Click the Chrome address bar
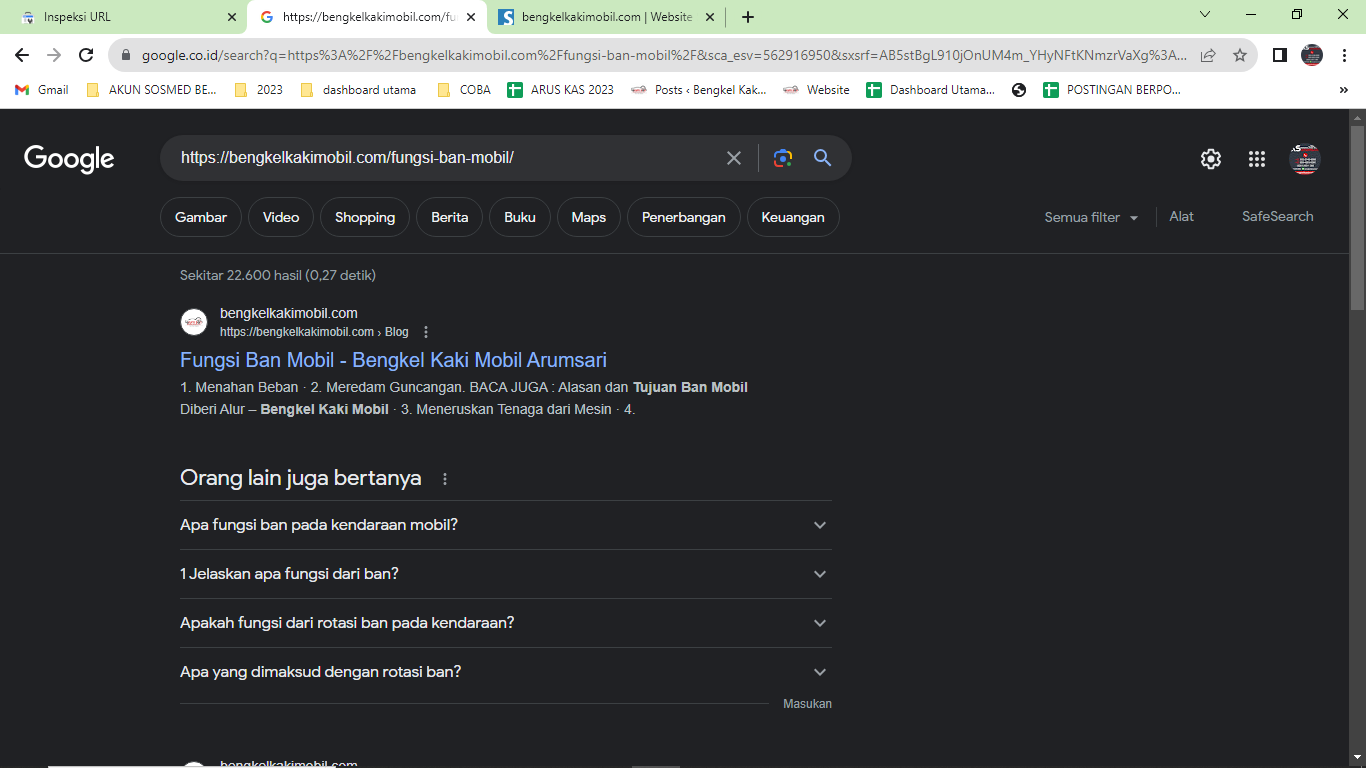Screen dimensions: 1366x768 pyautogui.click(x=665, y=55)
